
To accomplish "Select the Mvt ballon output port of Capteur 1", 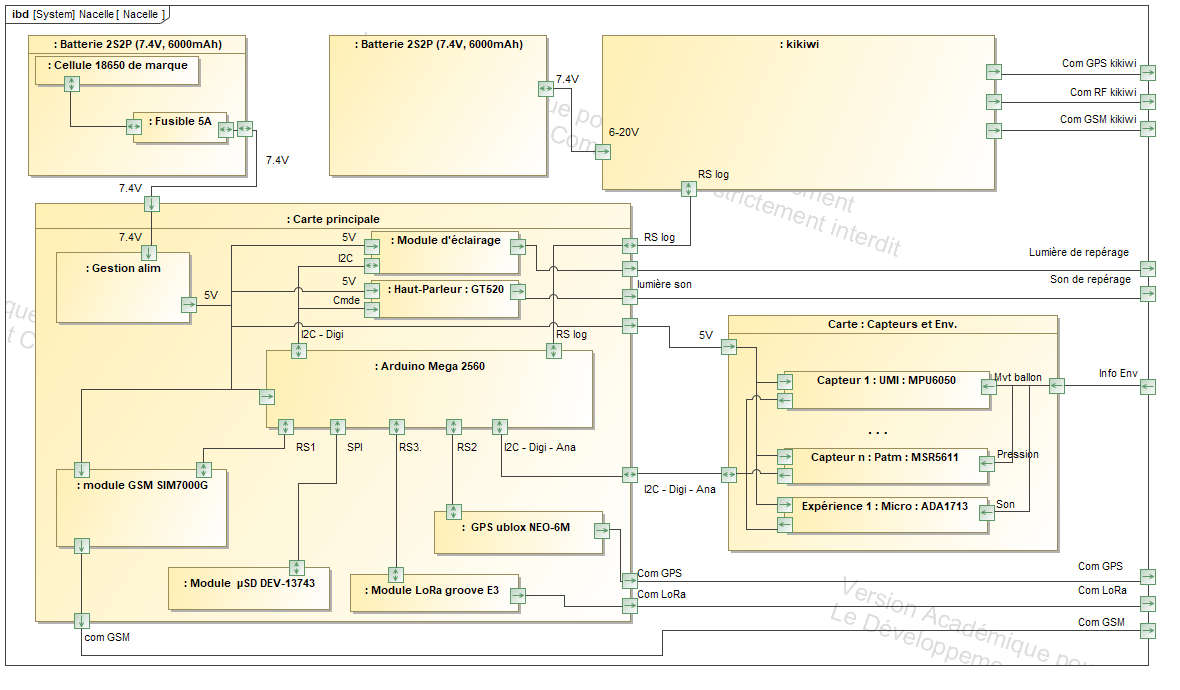I will 989,387.
